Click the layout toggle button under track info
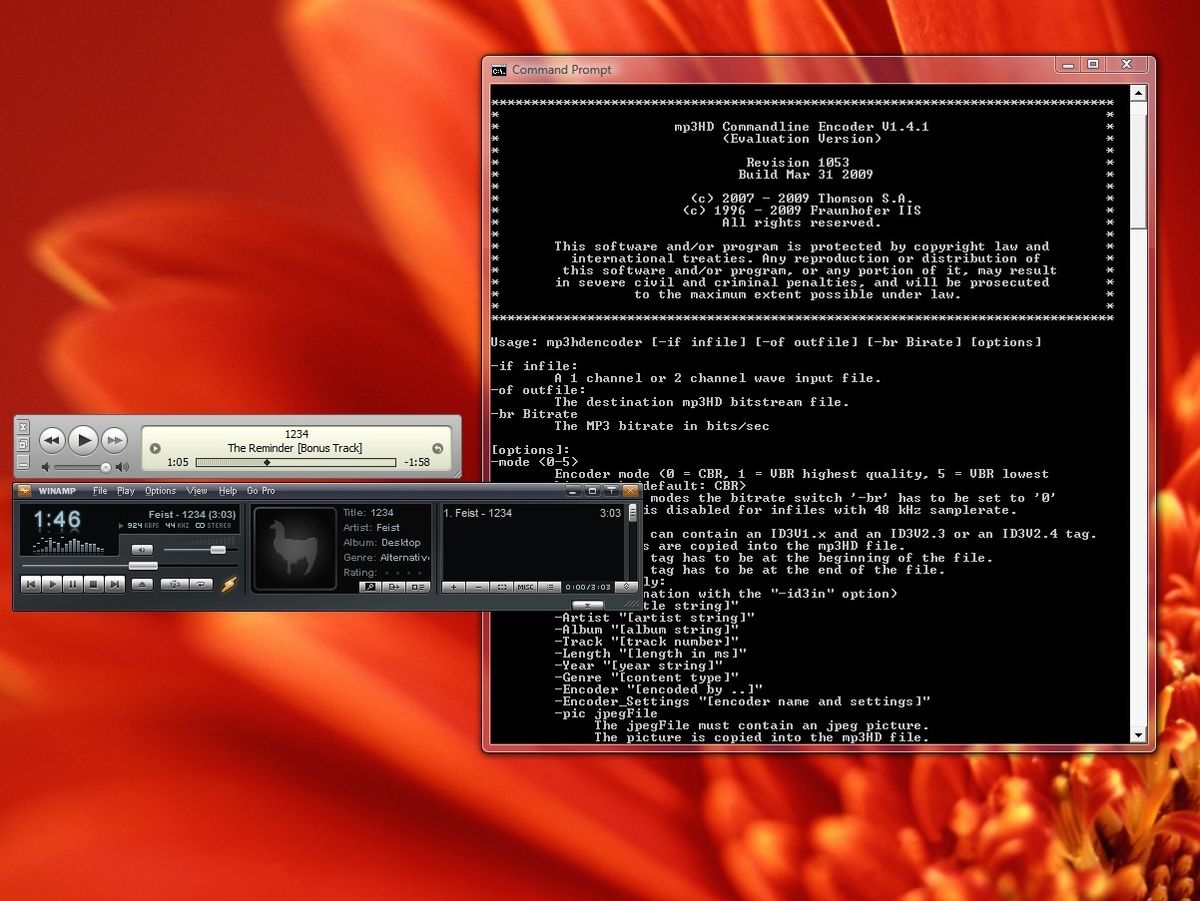Image resolution: width=1200 pixels, height=901 pixels. 418,587
